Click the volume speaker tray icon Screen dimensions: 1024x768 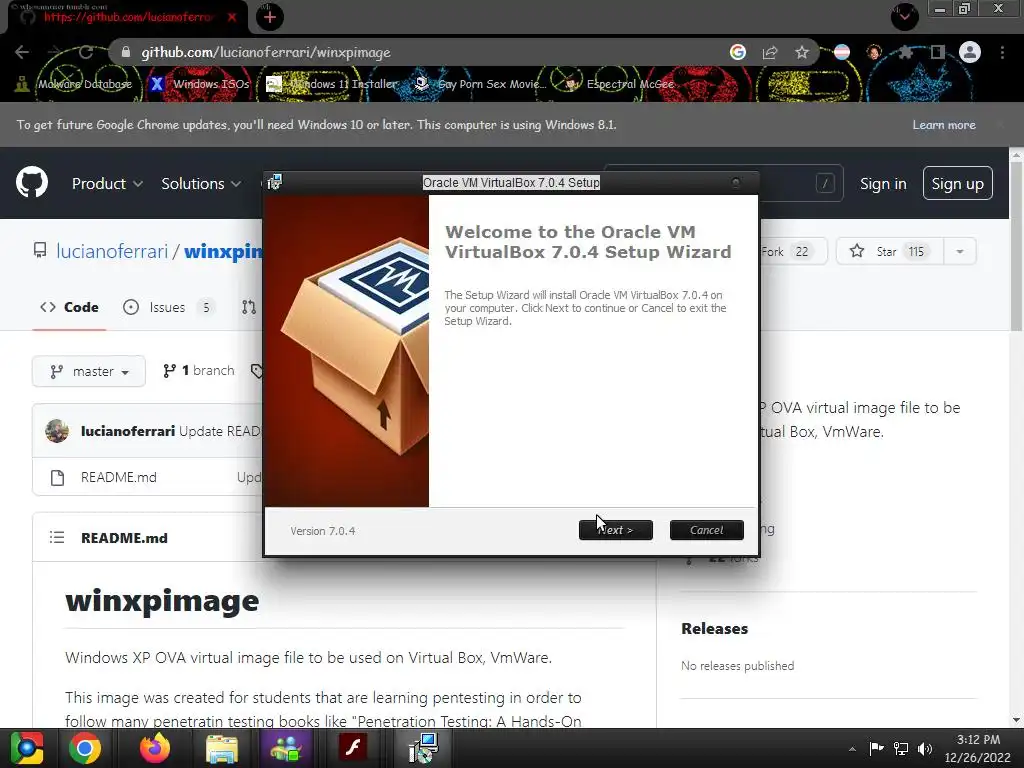(925, 748)
